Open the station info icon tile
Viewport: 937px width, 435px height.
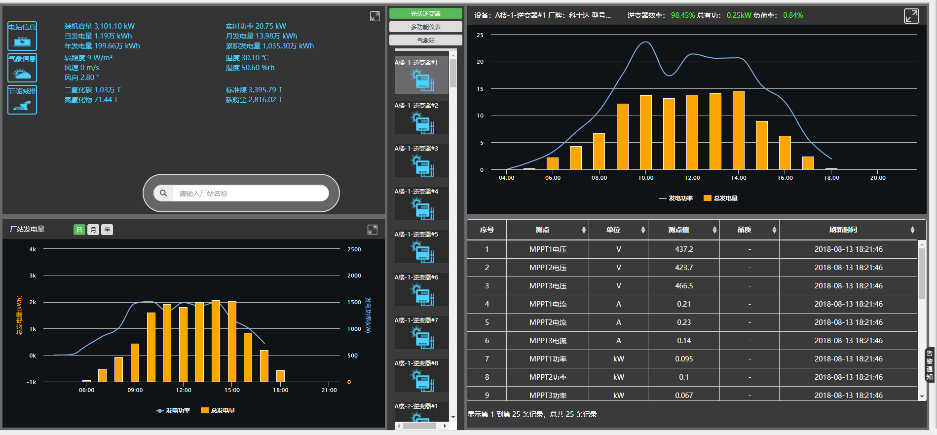[22, 36]
